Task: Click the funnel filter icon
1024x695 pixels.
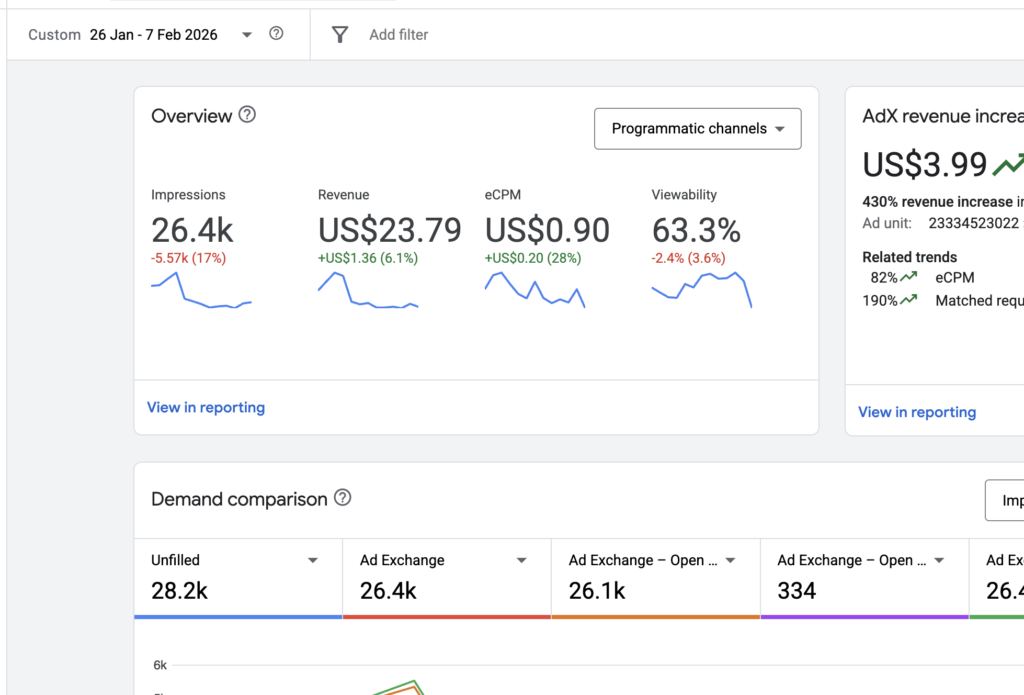Action: coord(340,35)
